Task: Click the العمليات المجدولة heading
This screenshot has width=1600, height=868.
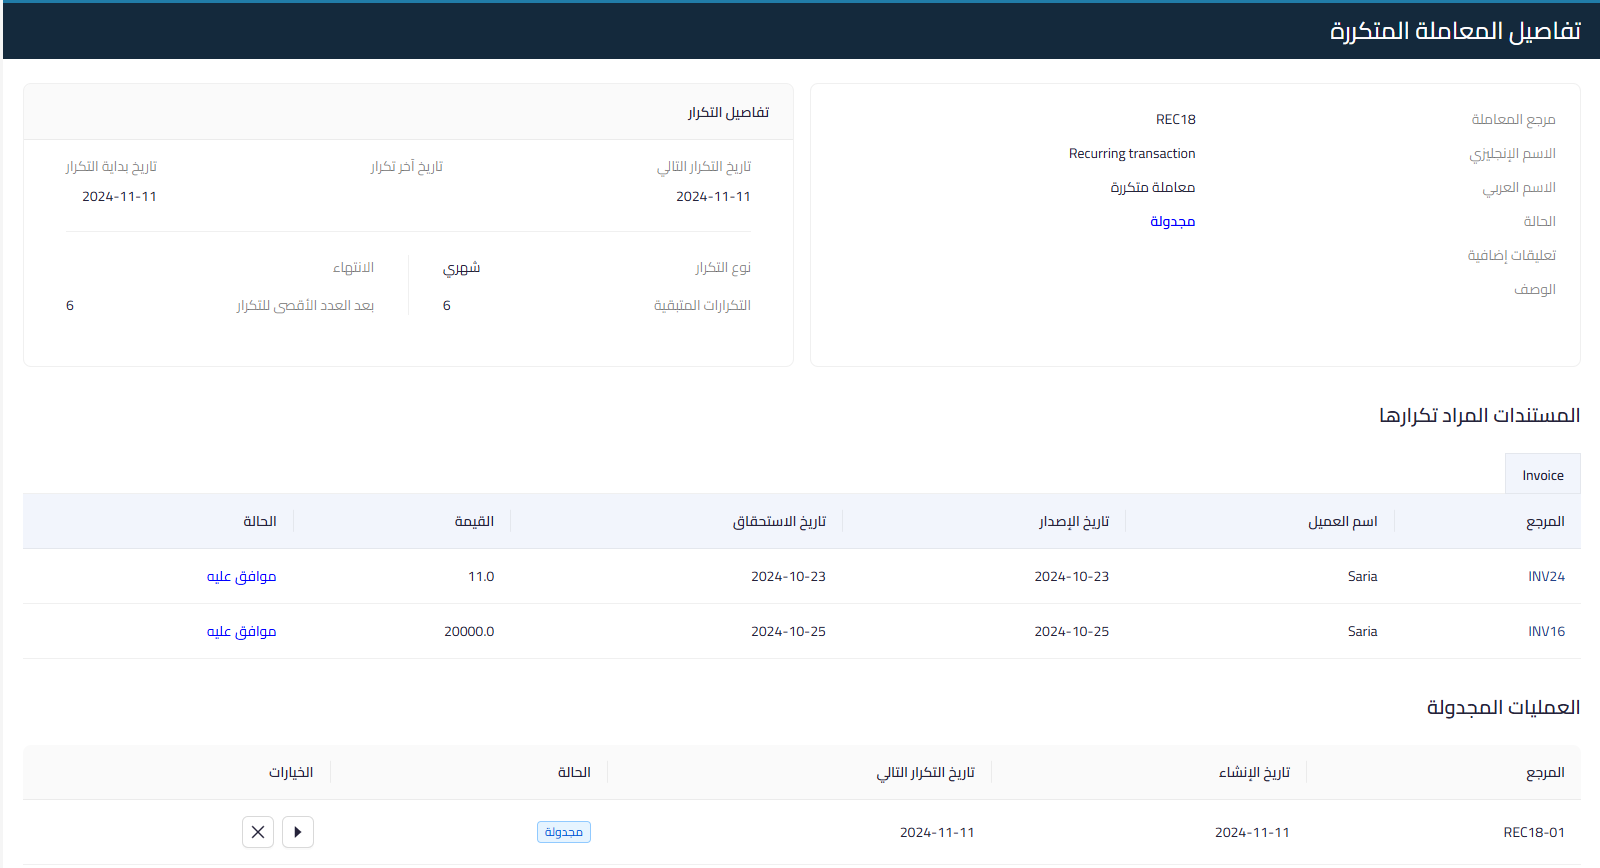Action: [1503, 707]
